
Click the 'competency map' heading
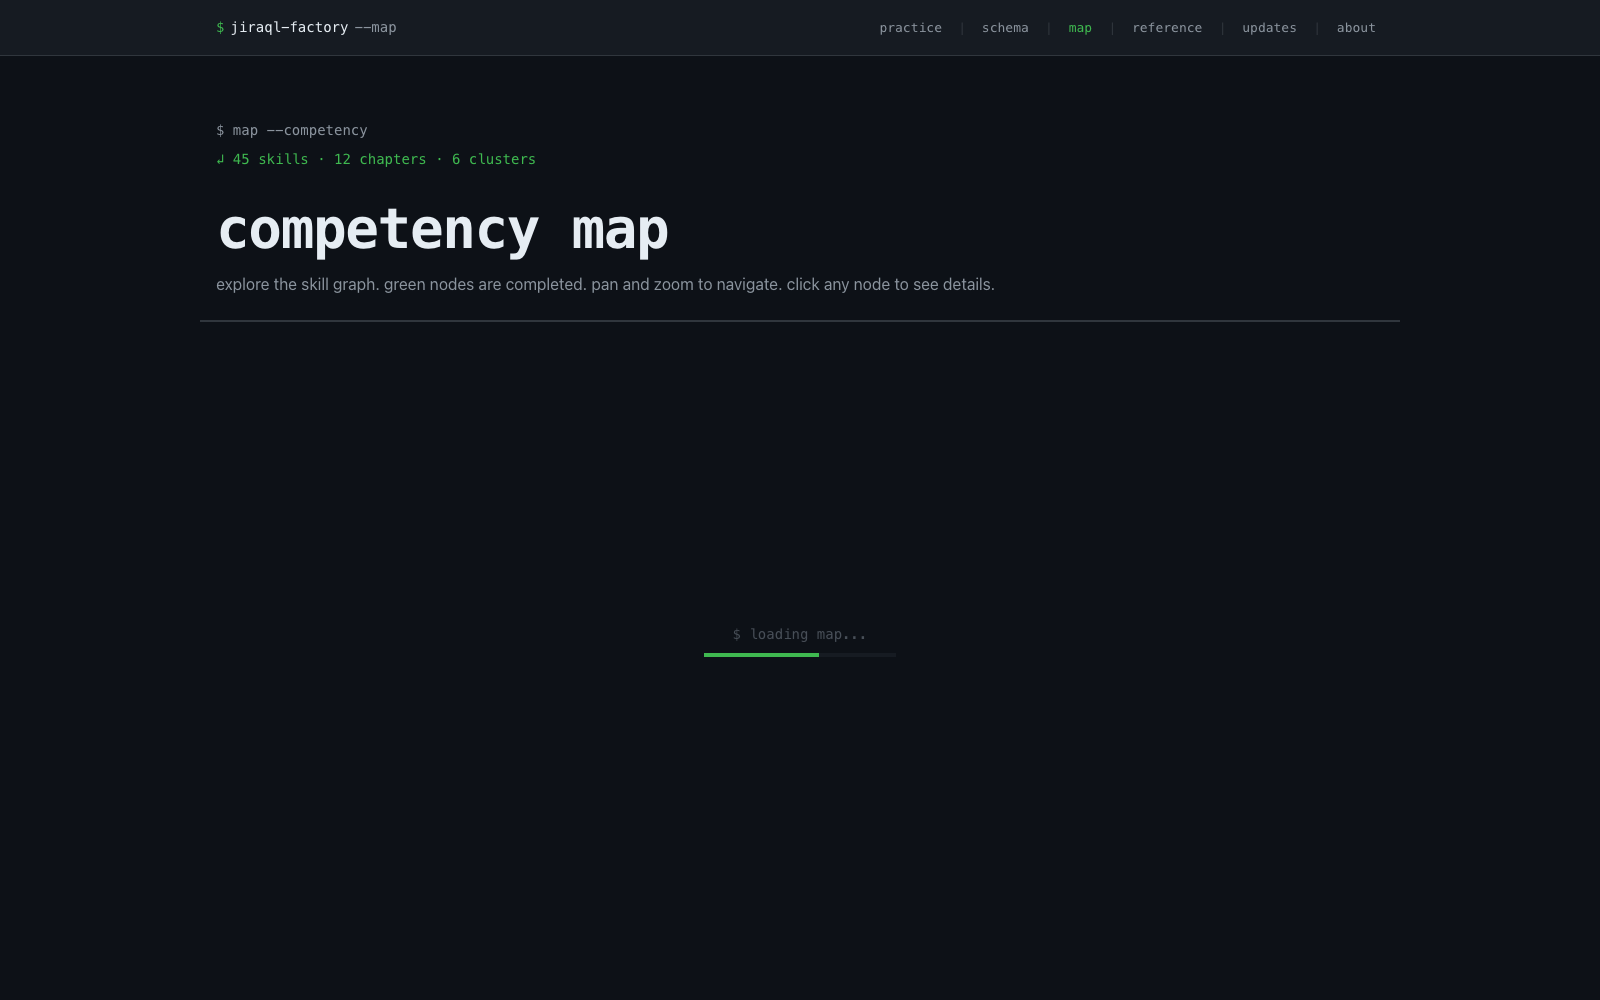point(443,230)
